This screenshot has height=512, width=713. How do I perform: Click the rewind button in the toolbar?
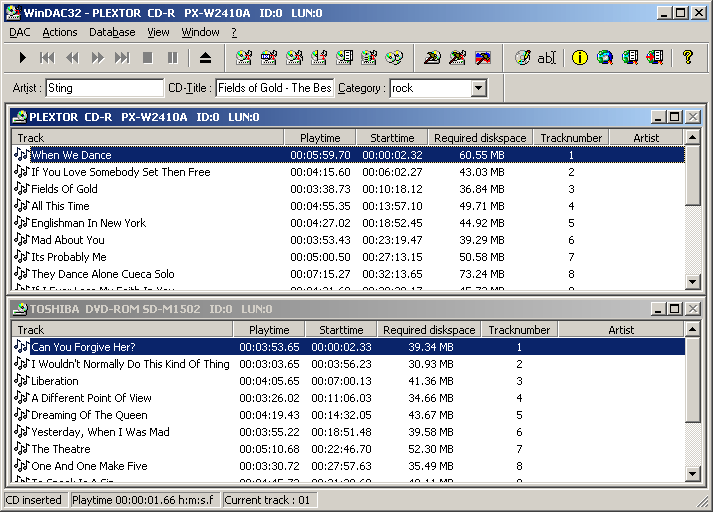pyautogui.click(x=73, y=58)
